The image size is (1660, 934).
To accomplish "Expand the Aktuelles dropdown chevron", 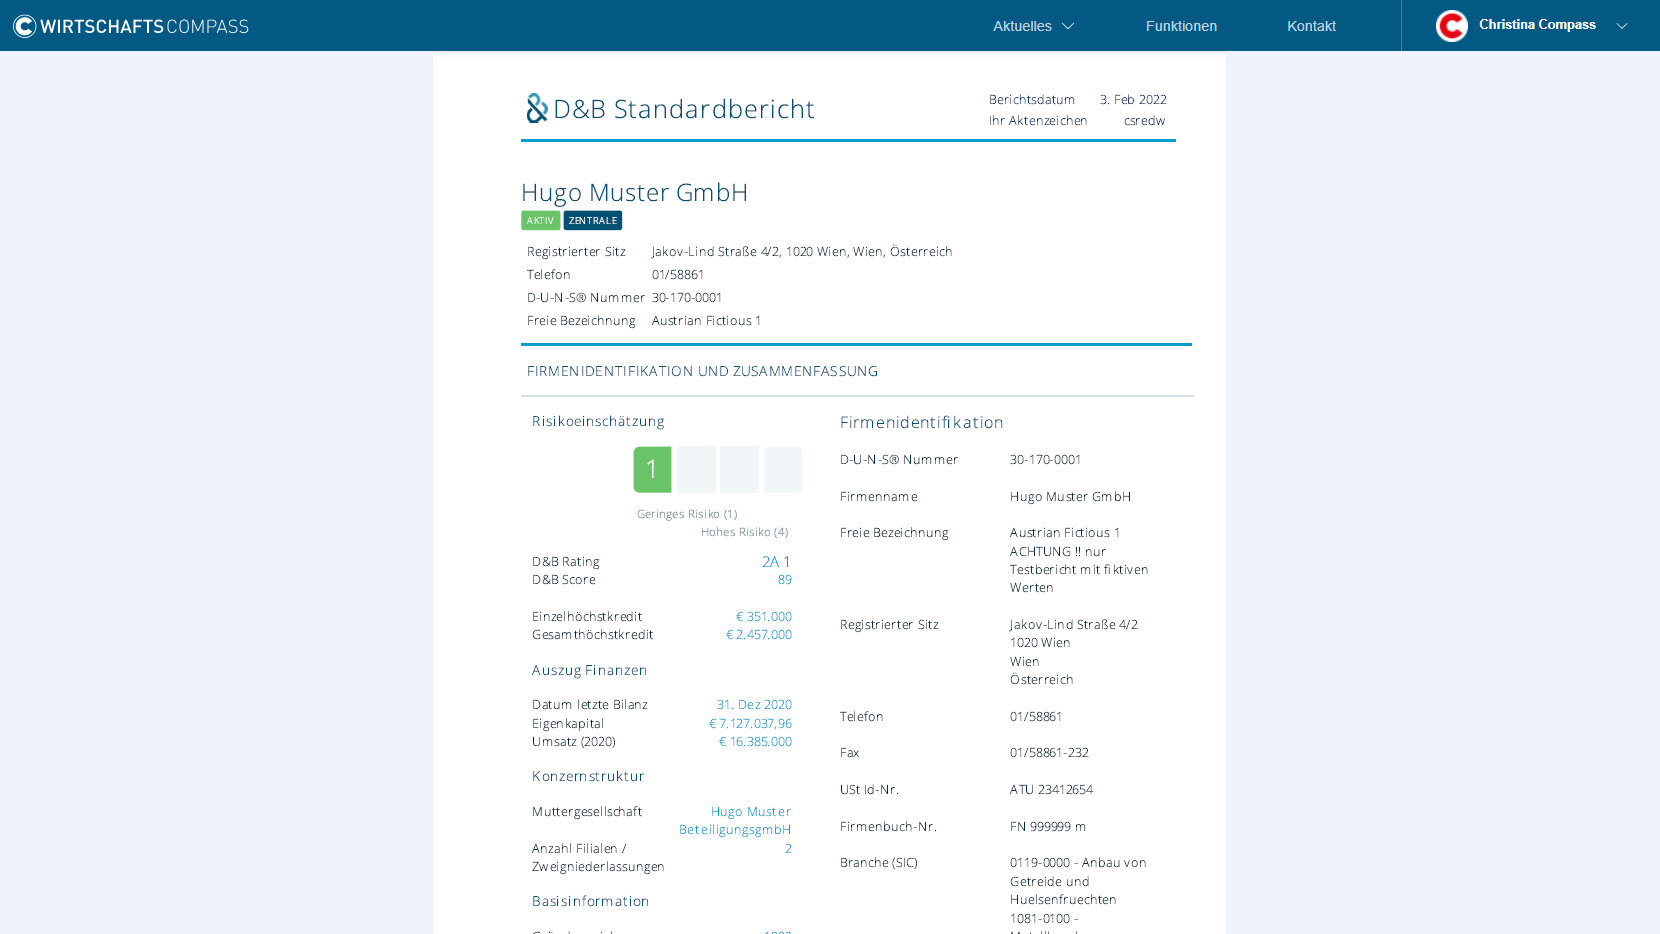I will (1068, 26).
